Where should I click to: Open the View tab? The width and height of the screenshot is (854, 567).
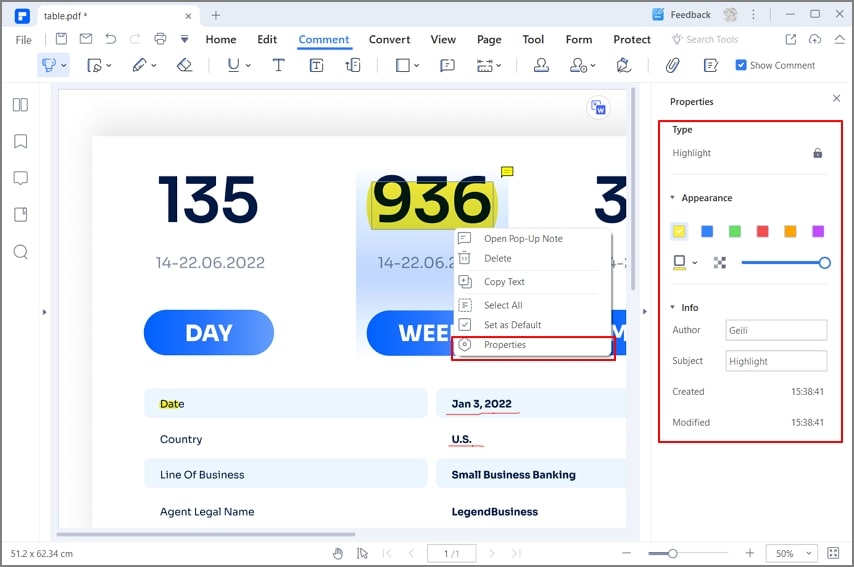coord(443,39)
